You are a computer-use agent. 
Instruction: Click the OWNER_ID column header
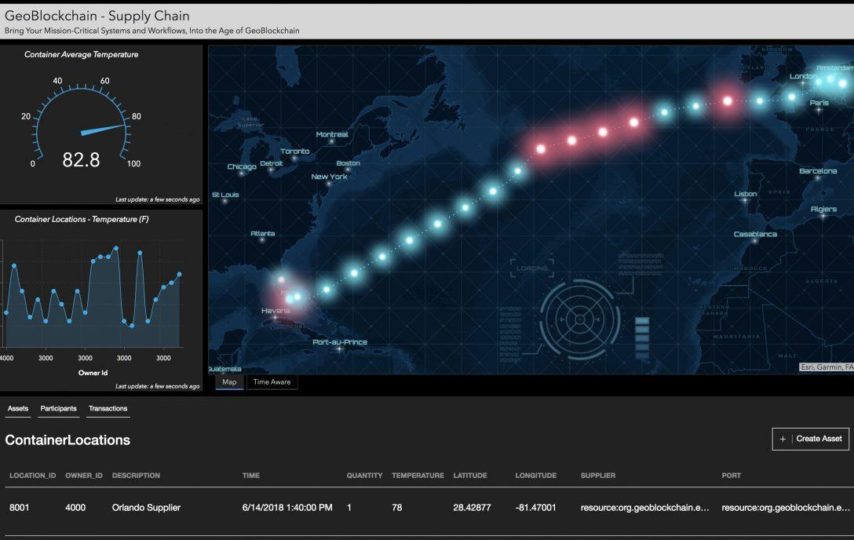(x=84, y=476)
